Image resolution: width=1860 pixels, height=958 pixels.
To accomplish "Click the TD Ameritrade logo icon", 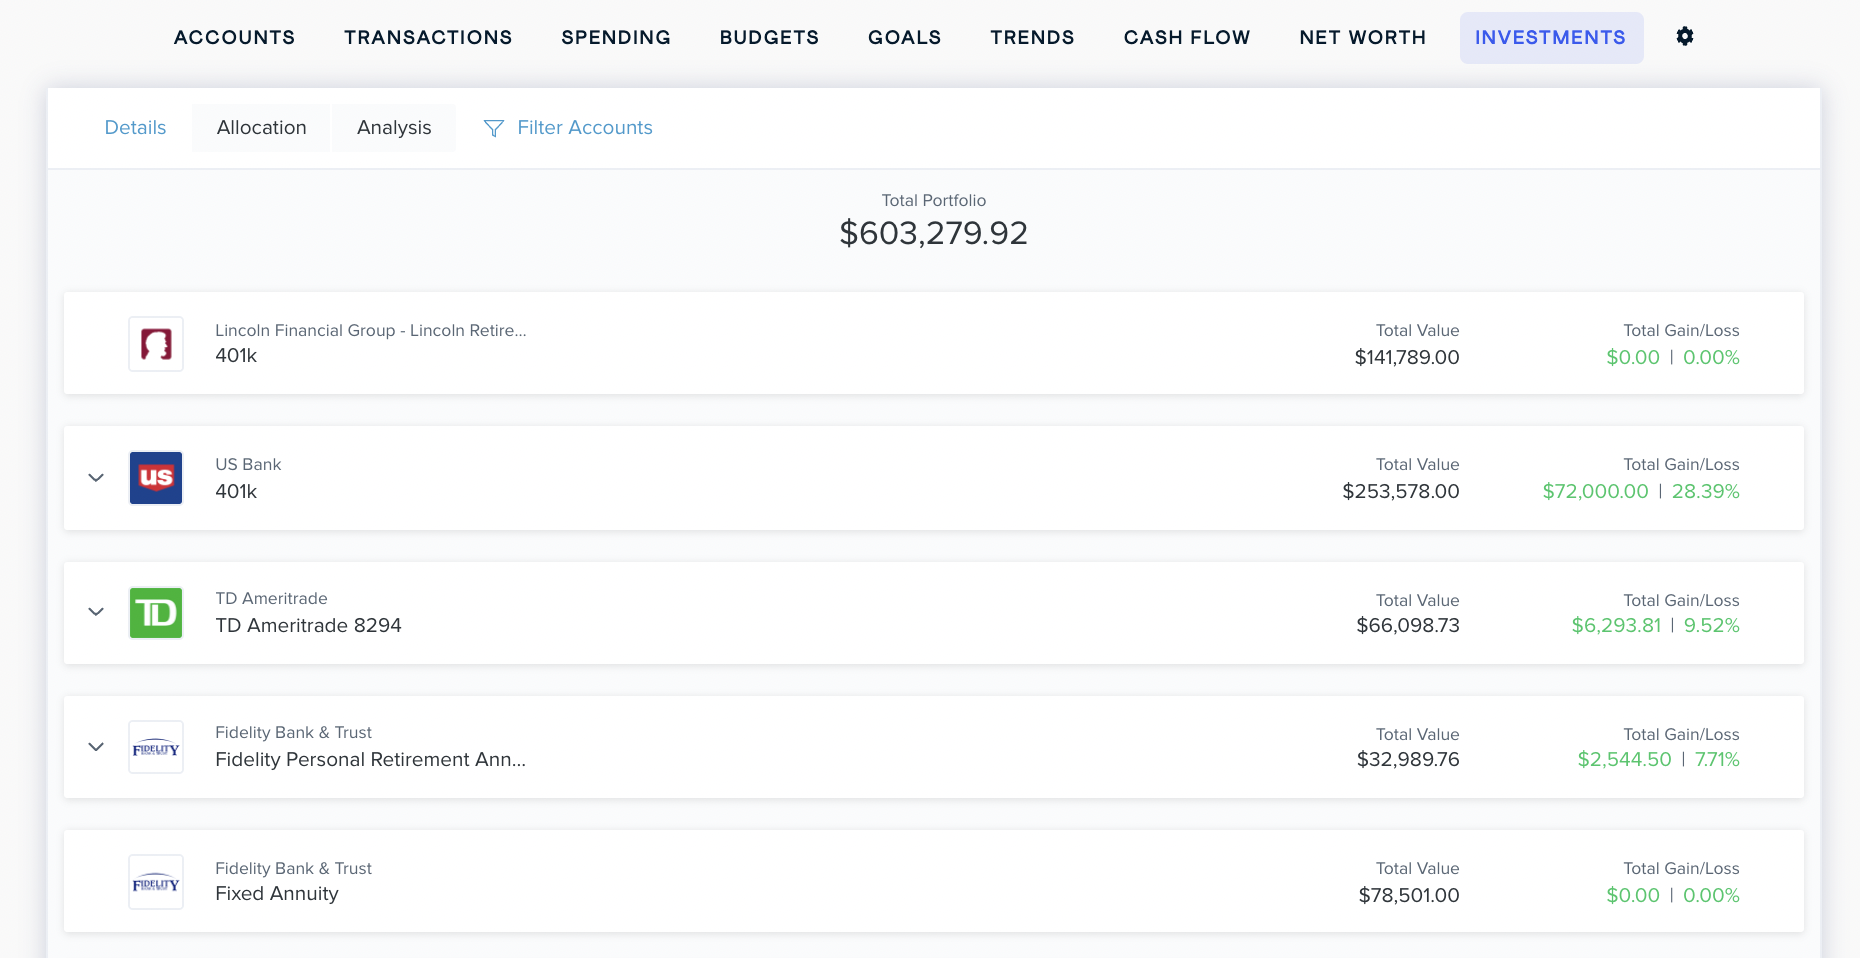I will click(x=156, y=613).
